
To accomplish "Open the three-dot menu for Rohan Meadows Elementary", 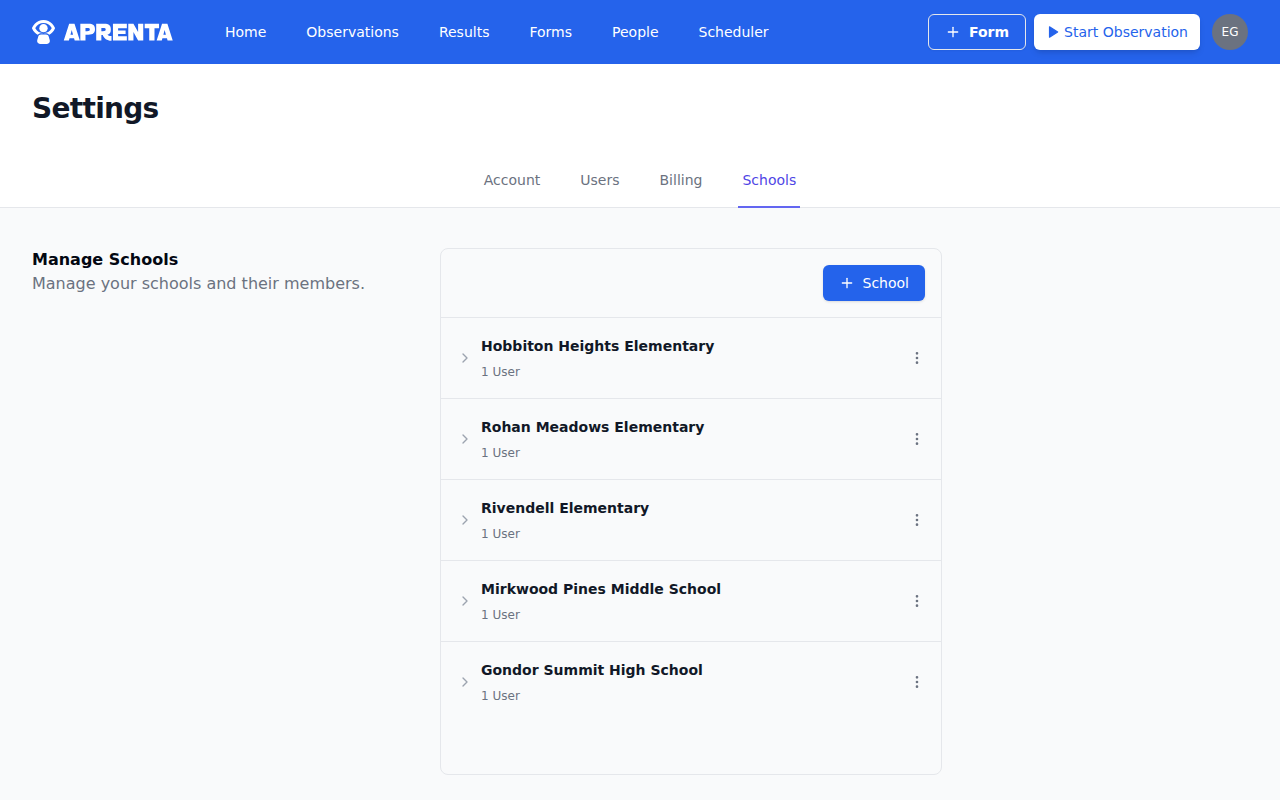I will click(x=917, y=438).
